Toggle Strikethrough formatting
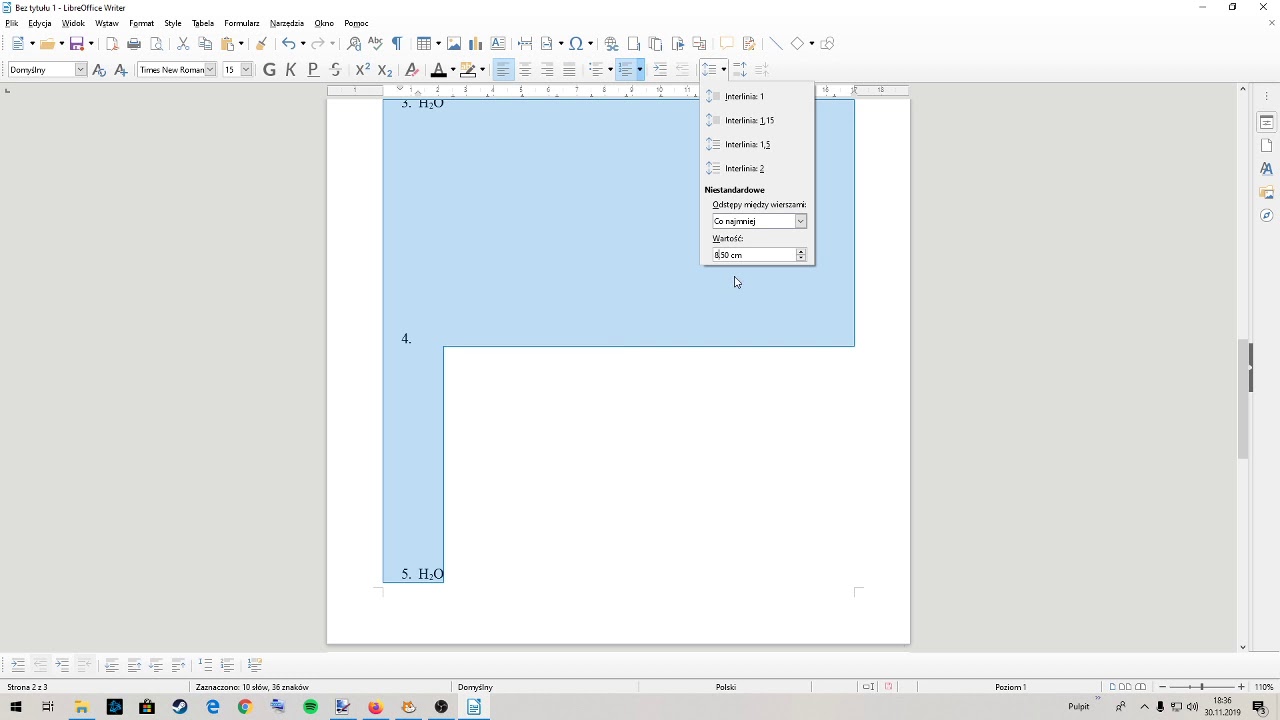Viewport: 1280px width, 720px height. (x=335, y=69)
